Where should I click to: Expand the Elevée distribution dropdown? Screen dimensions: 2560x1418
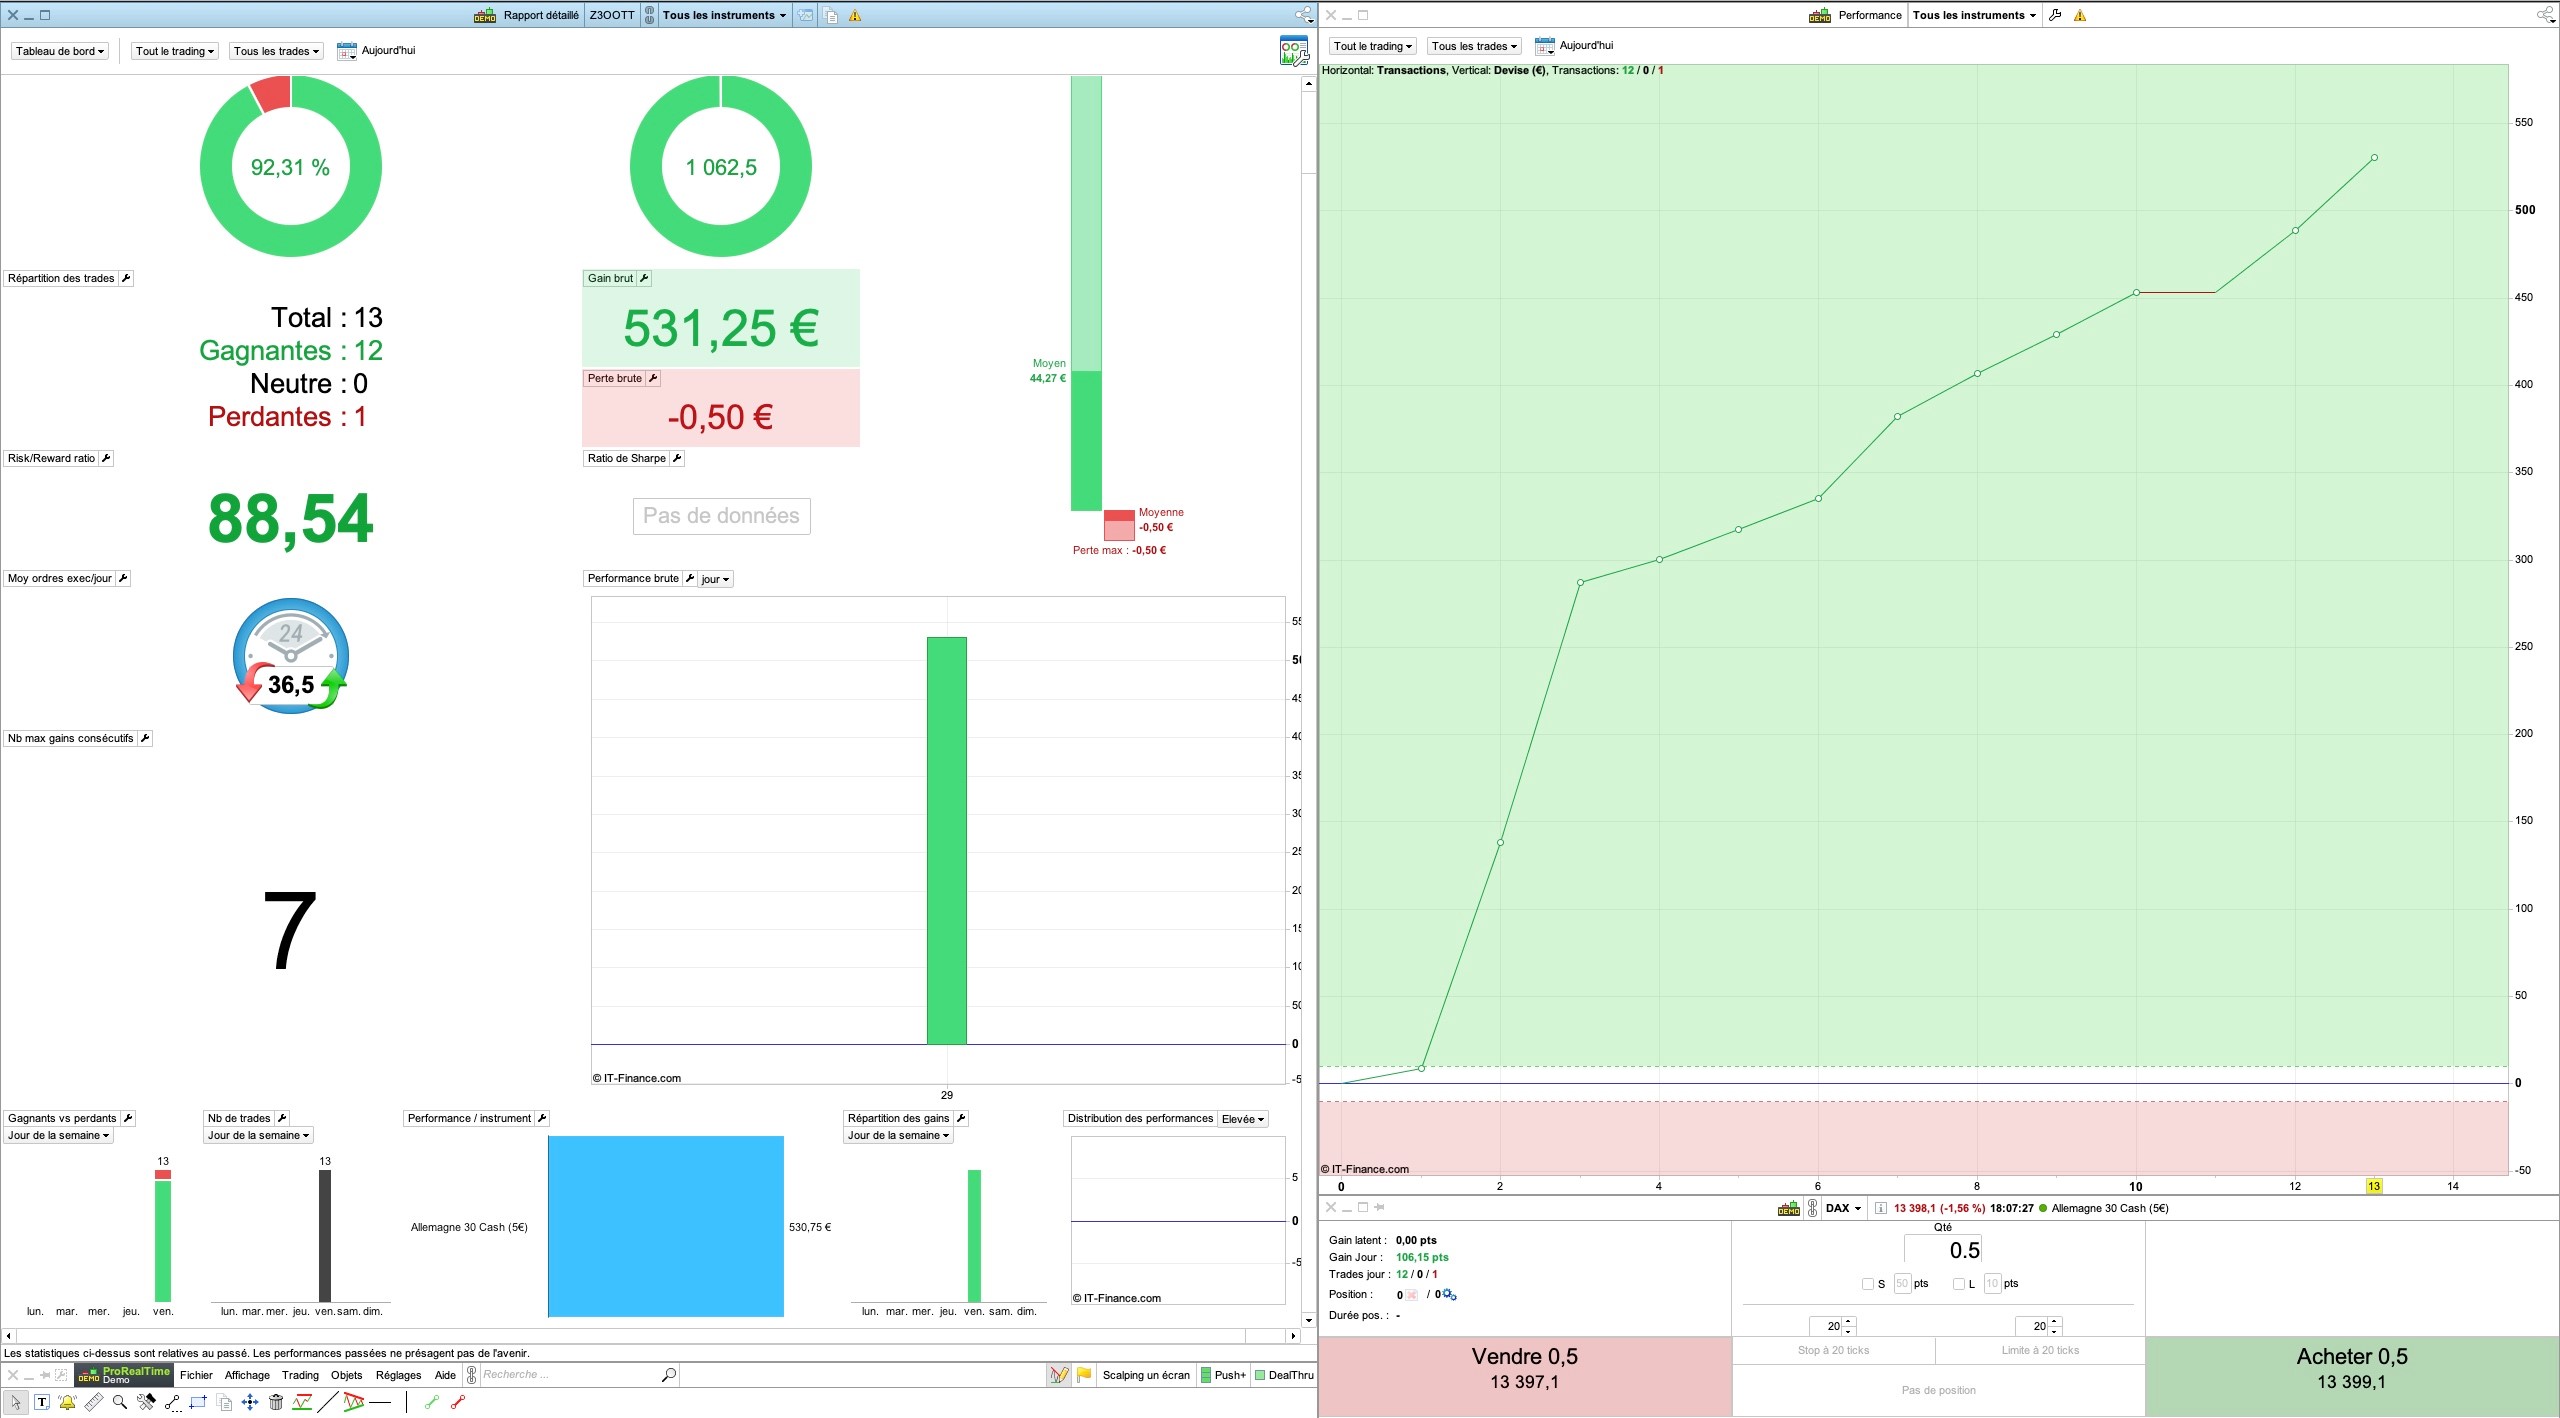point(1243,1119)
